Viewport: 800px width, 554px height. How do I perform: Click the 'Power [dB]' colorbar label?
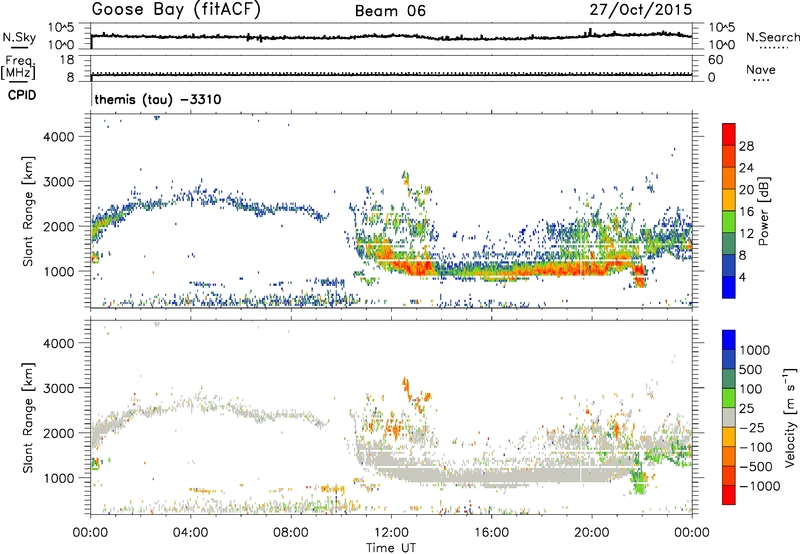(763, 211)
